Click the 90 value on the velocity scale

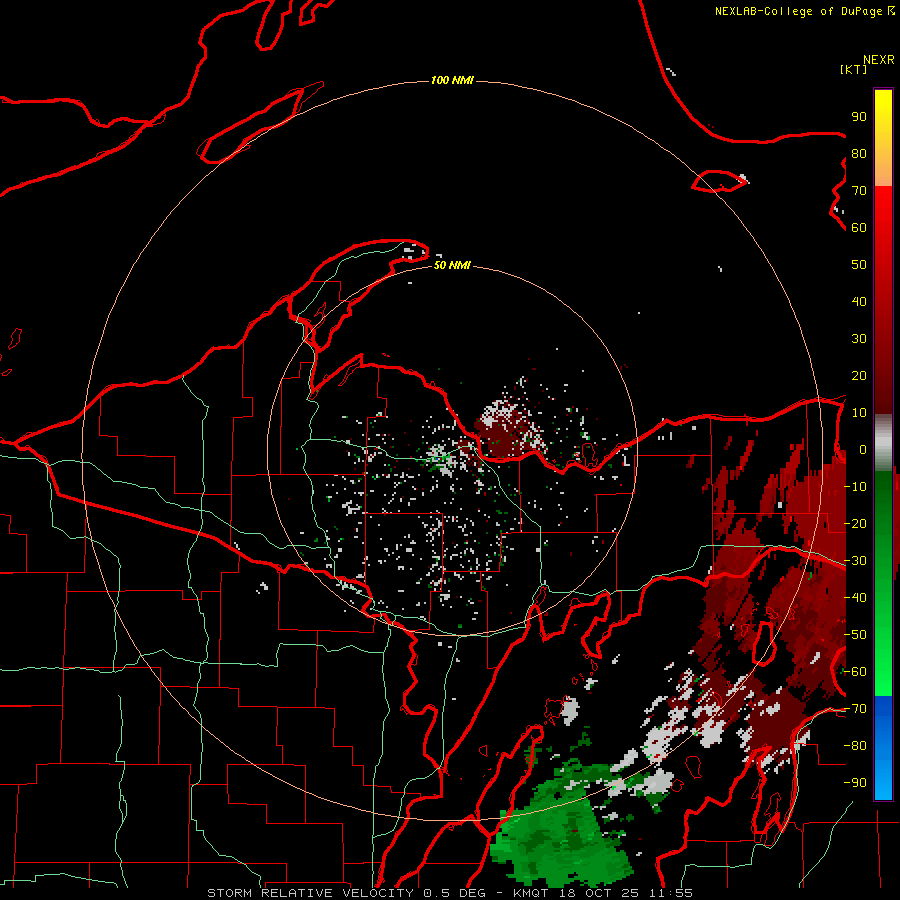(x=859, y=117)
